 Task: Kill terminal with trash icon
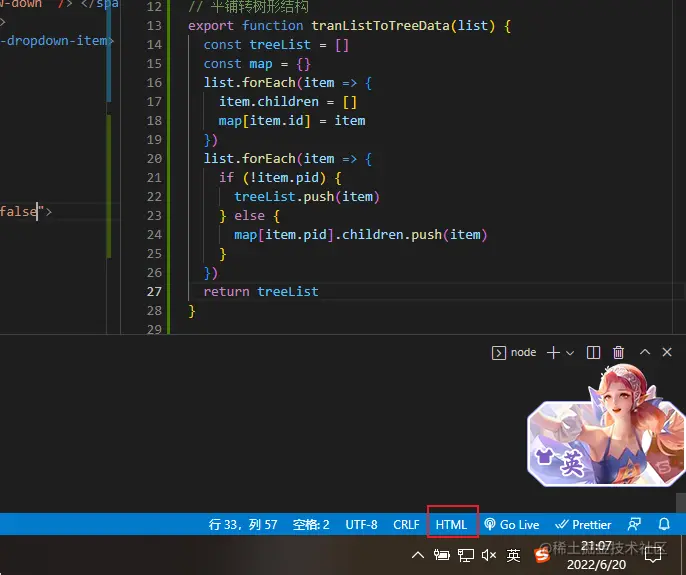(618, 352)
